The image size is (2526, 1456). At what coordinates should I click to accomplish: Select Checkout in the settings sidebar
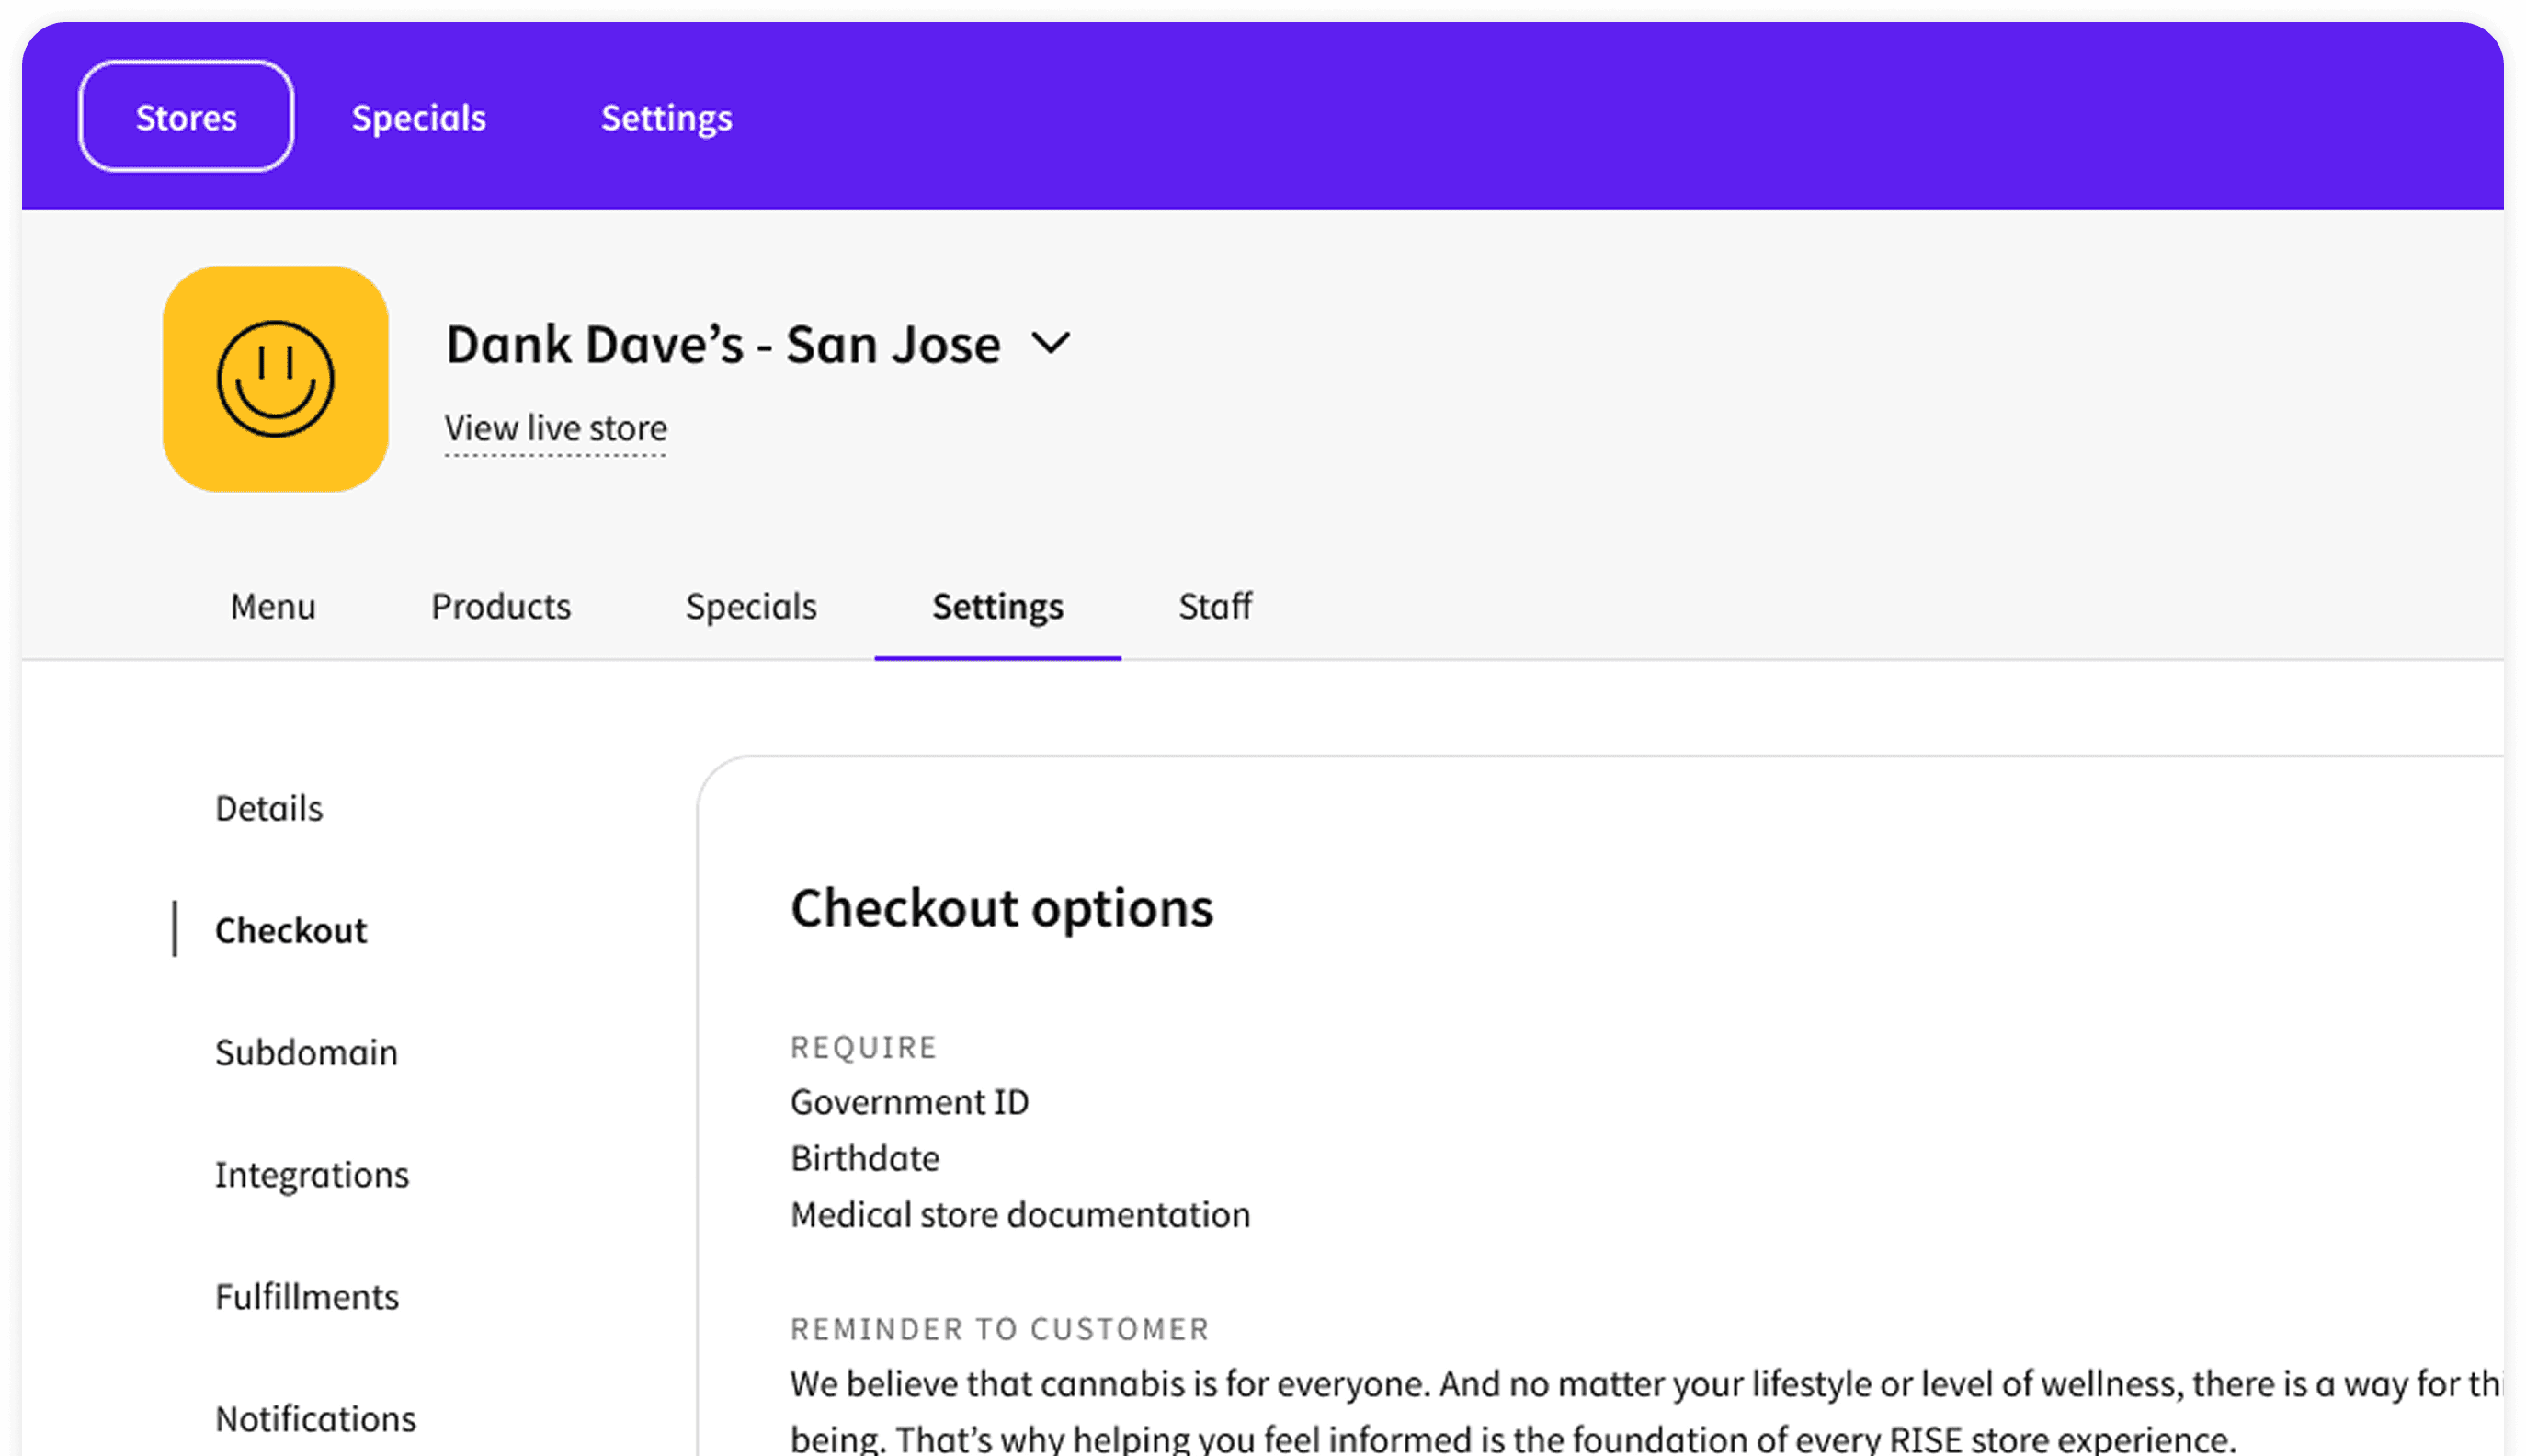pos(291,930)
